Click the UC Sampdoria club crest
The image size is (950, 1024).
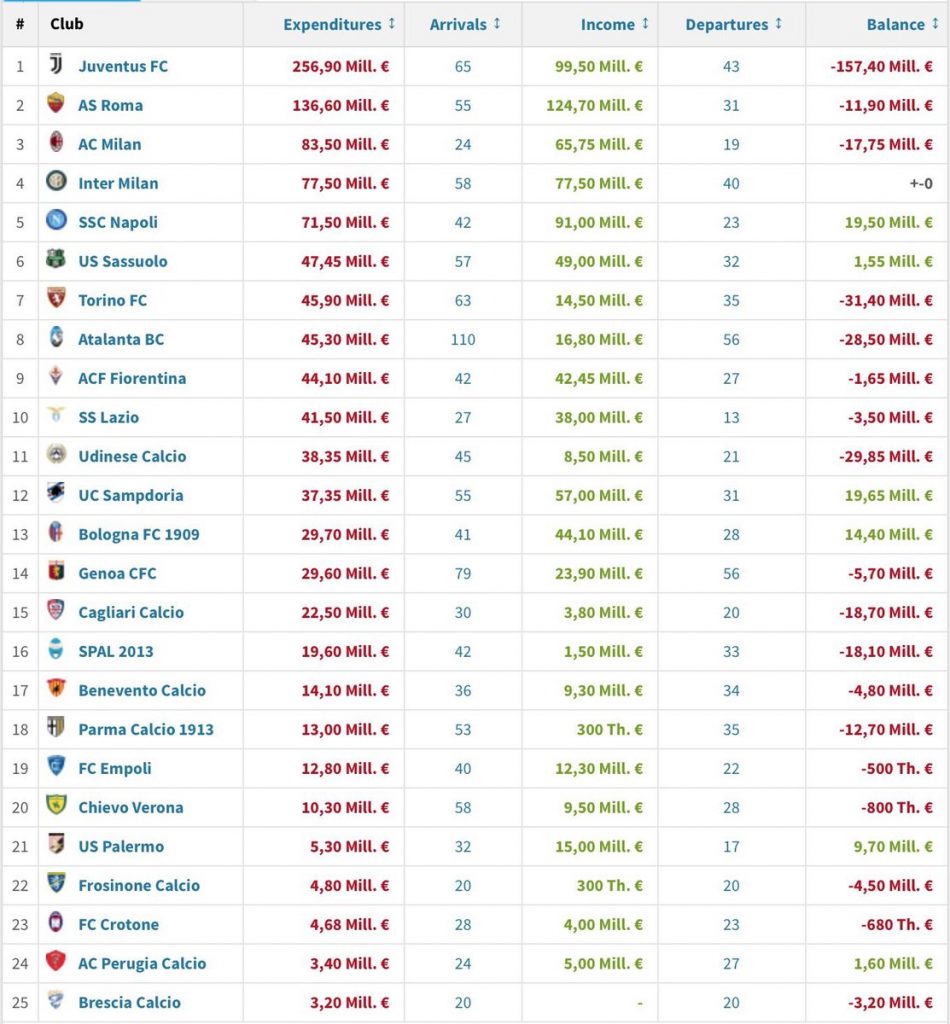pyautogui.click(x=56, y=493)
